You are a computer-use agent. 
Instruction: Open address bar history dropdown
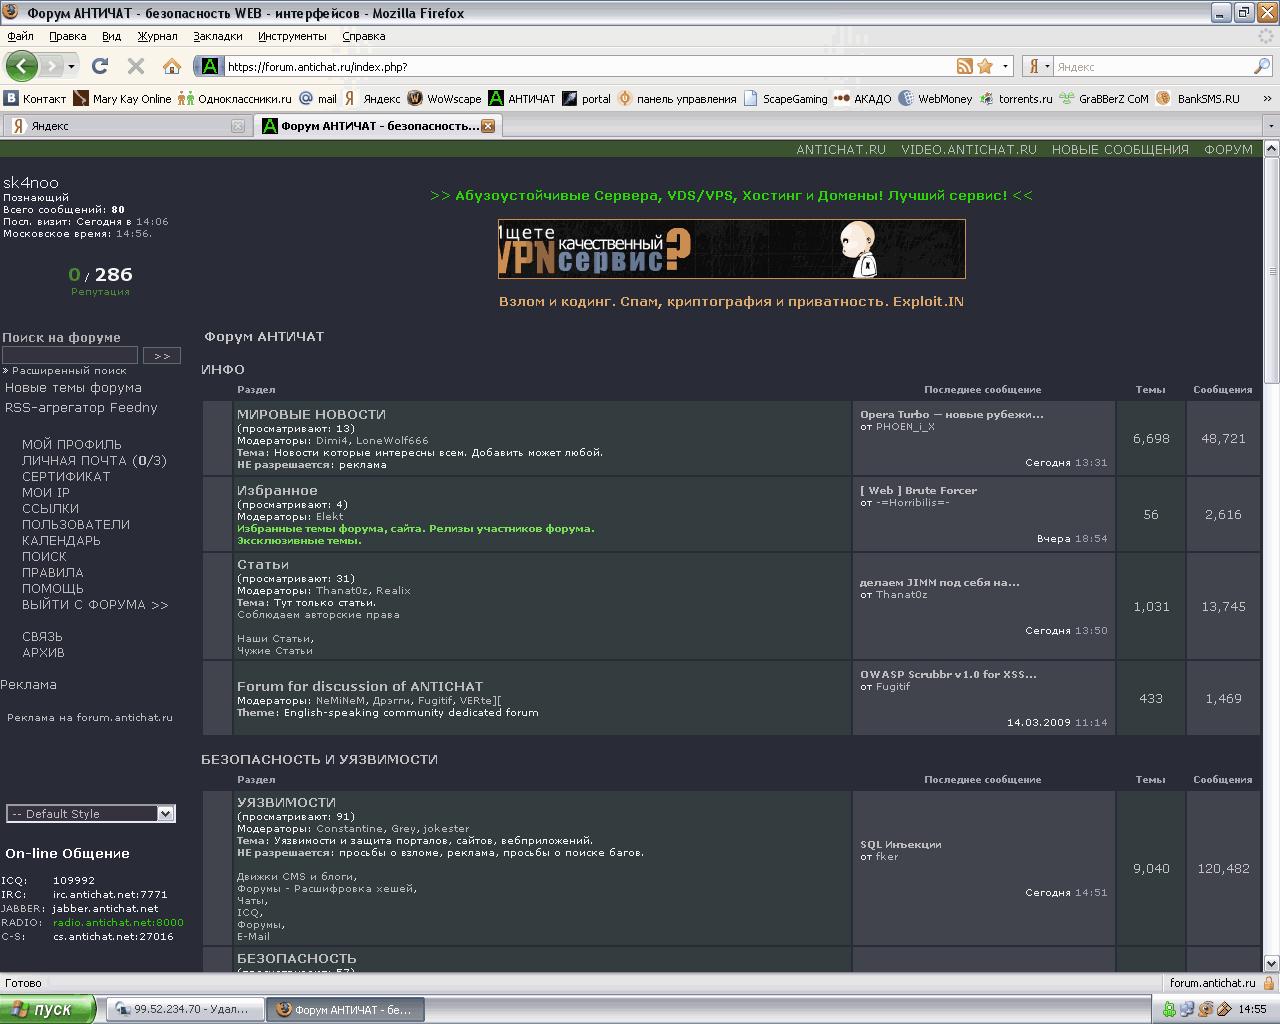[1006, 66]
